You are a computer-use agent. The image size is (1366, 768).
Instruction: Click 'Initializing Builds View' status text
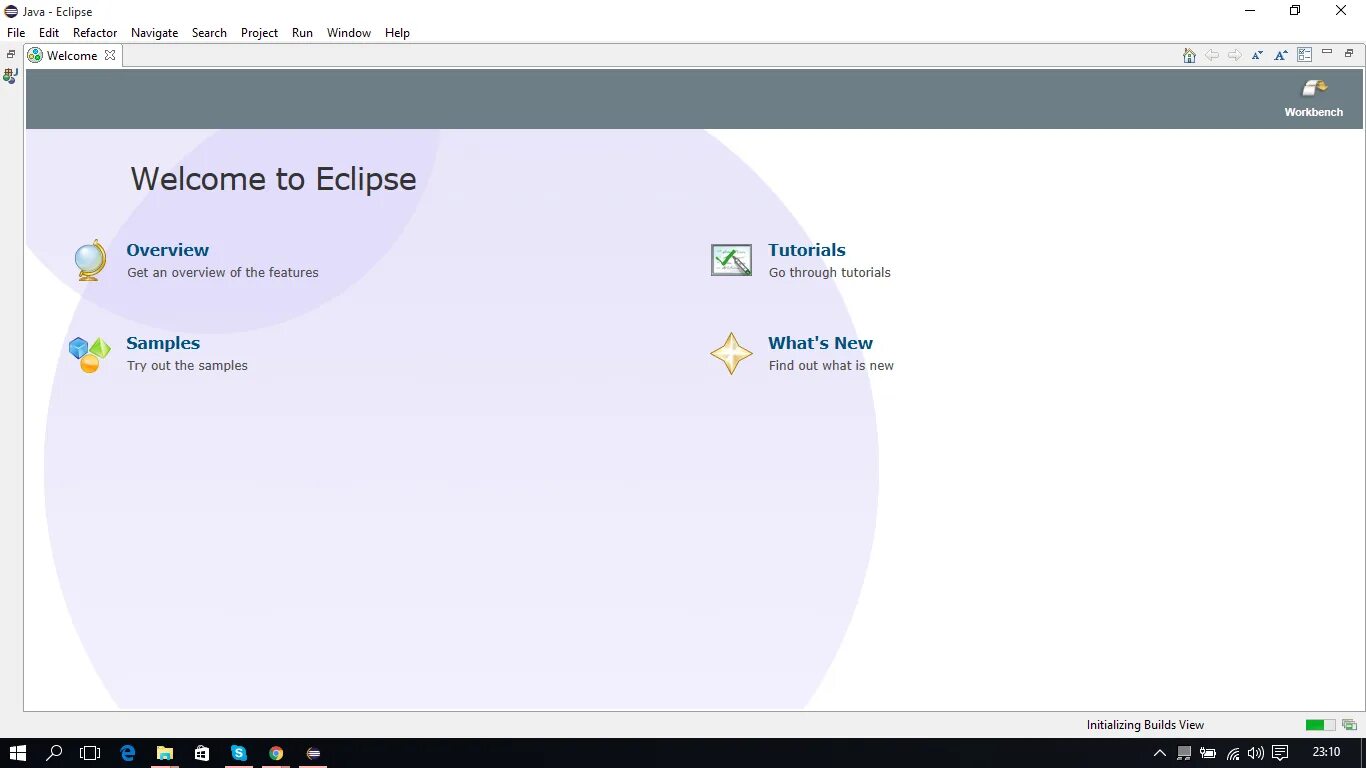coord(1145,725)
